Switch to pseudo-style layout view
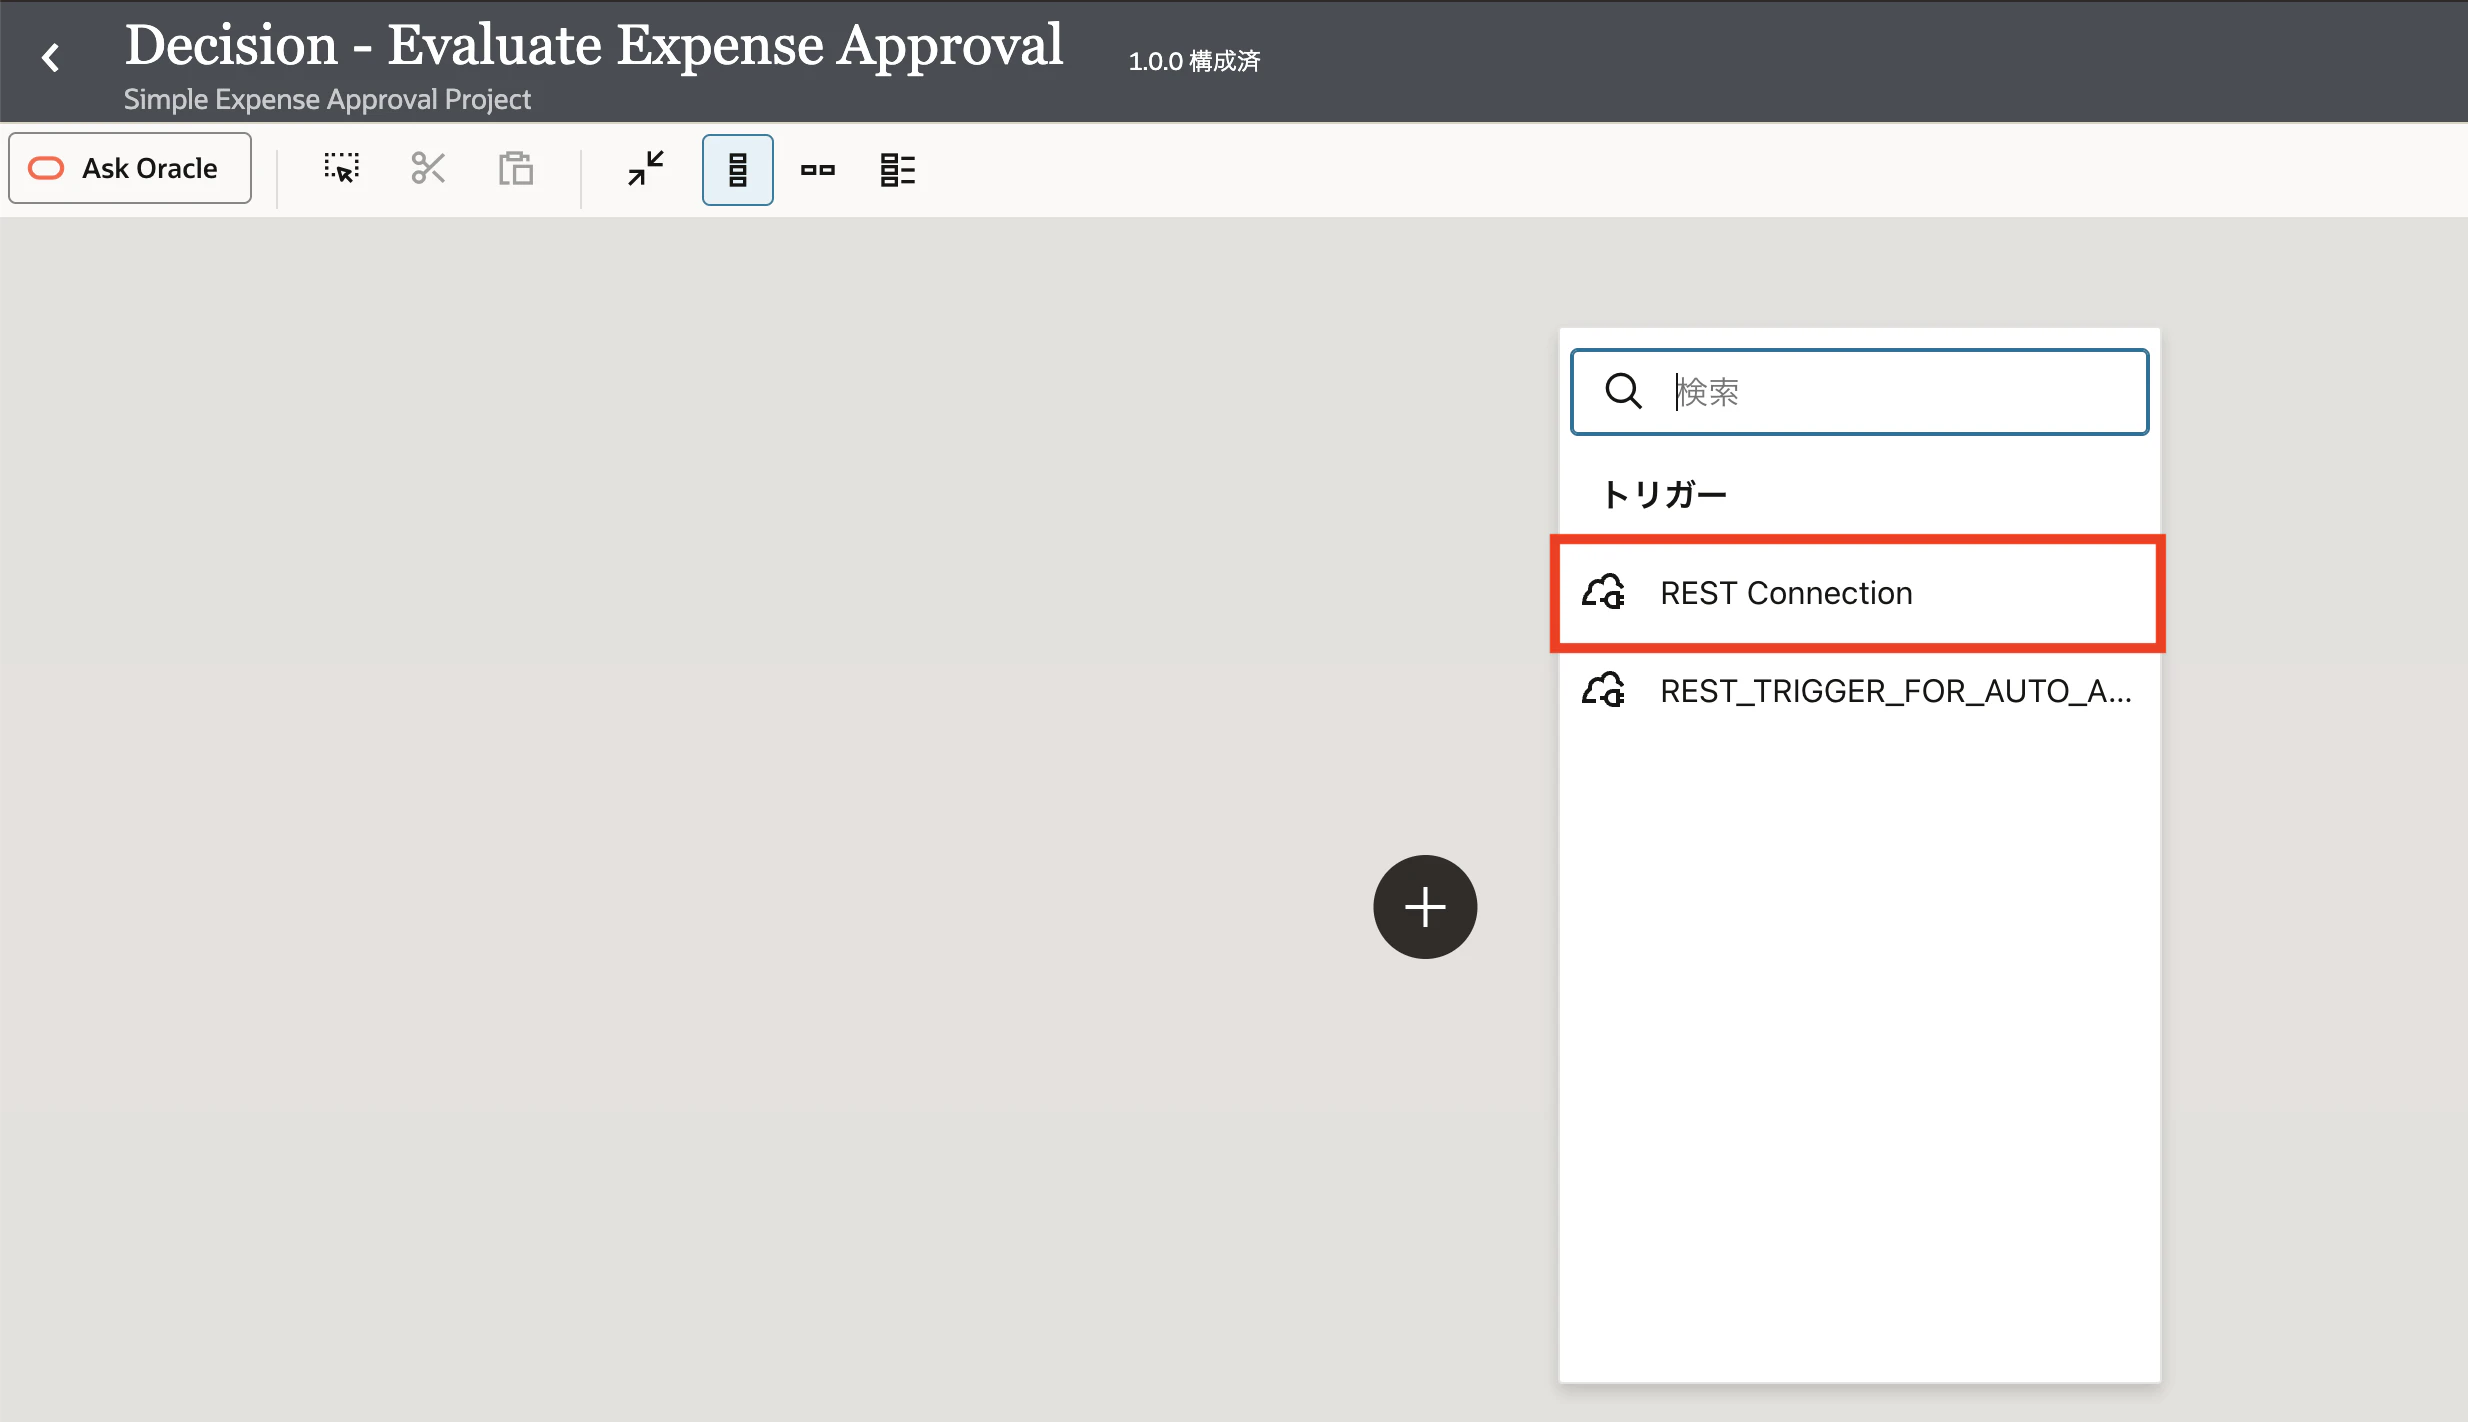2468x1422 pixels. pyautogui.click(x=898, y=170)
